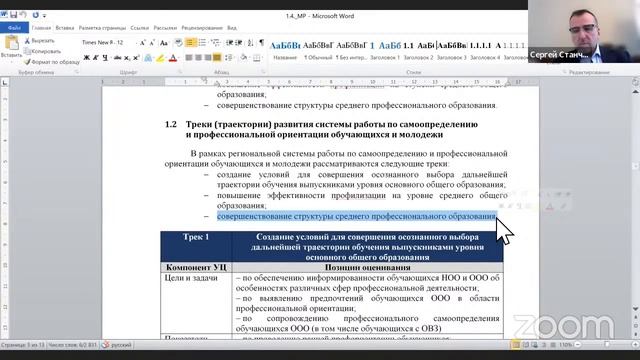Toggle underline Ч formatting

click(x=105, y=58)
